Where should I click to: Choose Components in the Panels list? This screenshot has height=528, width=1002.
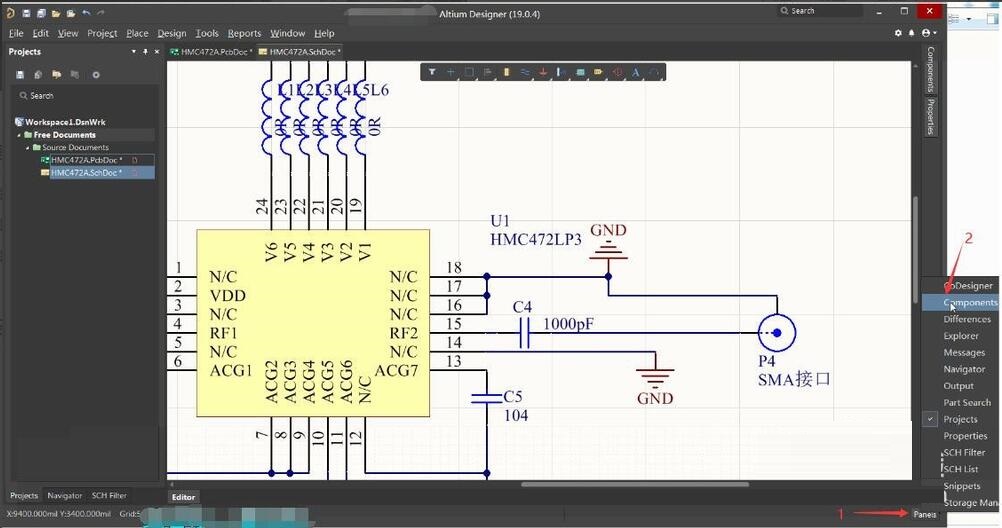click(x=960, y=302)
